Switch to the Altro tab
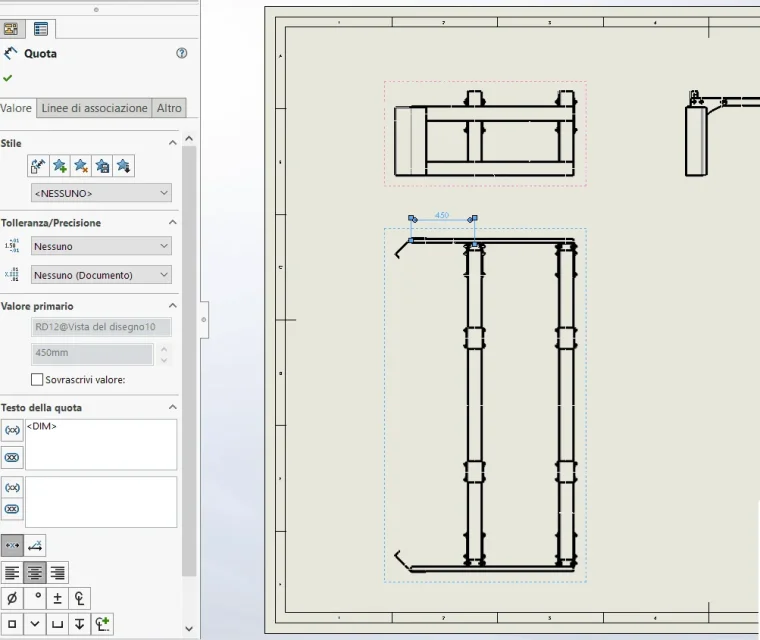The width and height of the screenshot is (760, 640). tap(169, 108)
